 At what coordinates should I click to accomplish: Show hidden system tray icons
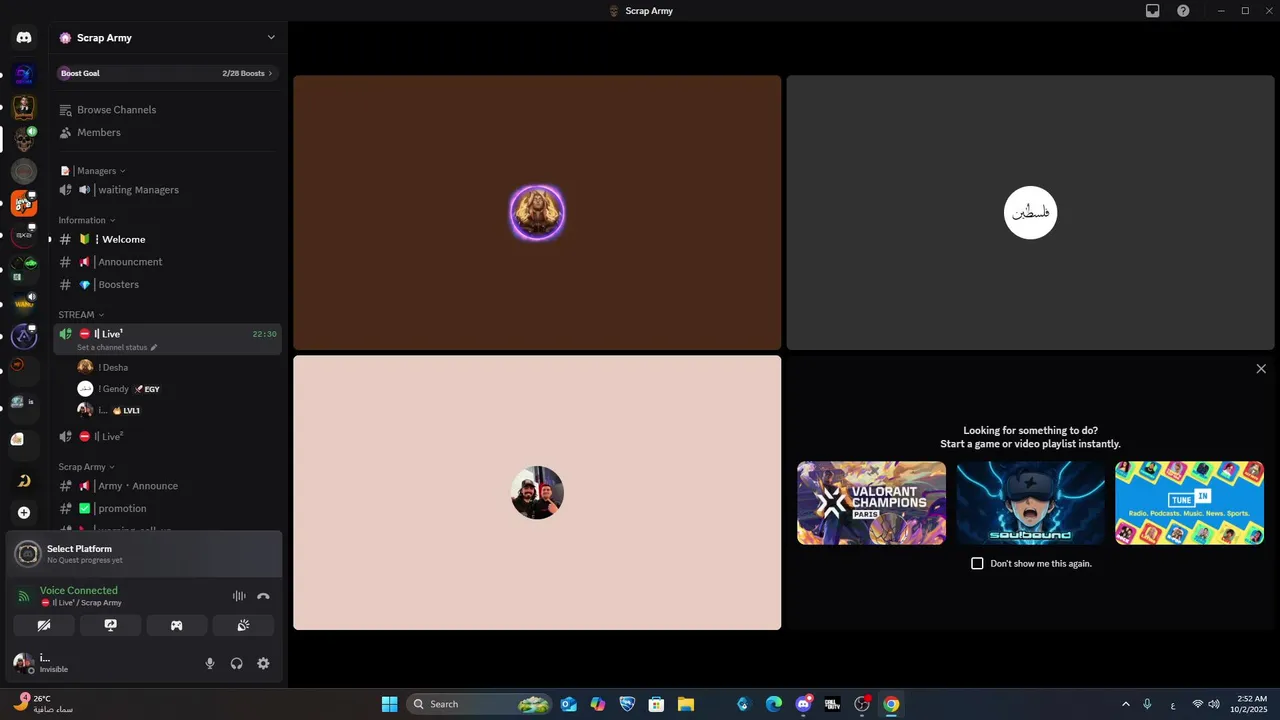pos(1125,704)
